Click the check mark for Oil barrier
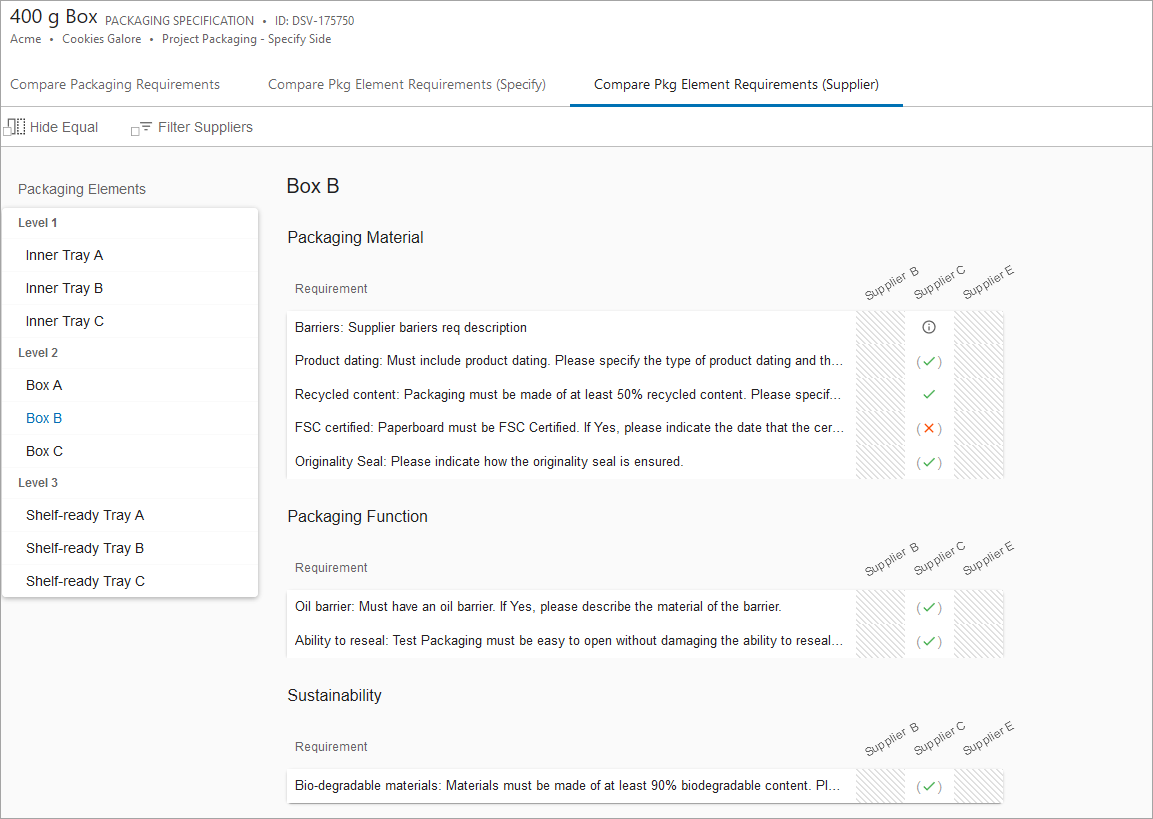This screenshot has width=1153, height=819. click(x=929, y=607)
